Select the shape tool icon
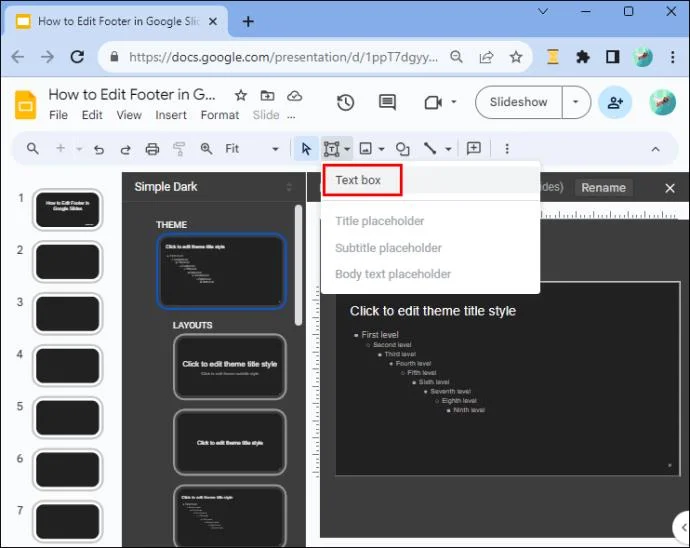 click(x=402, y=149)
